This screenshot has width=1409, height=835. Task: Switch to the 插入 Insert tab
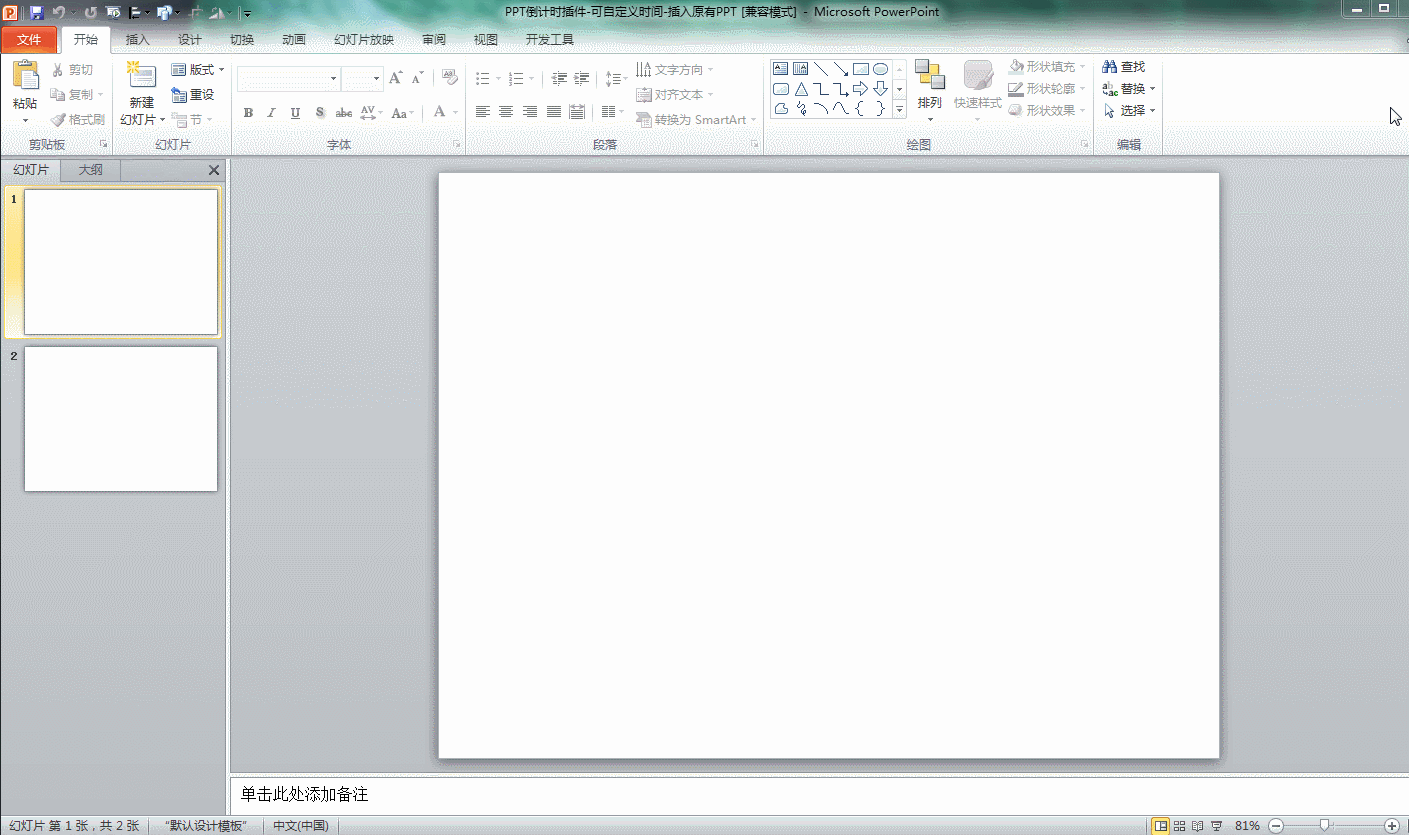click(137, 40)
